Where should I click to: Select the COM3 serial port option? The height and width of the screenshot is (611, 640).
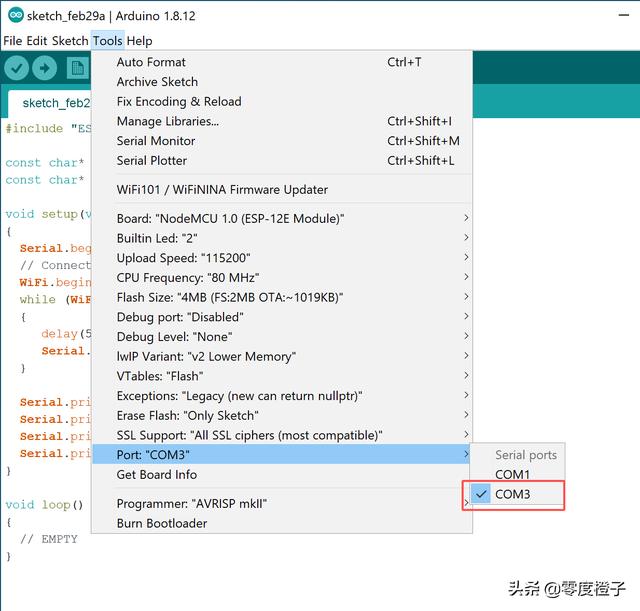[x=517, y=494]
